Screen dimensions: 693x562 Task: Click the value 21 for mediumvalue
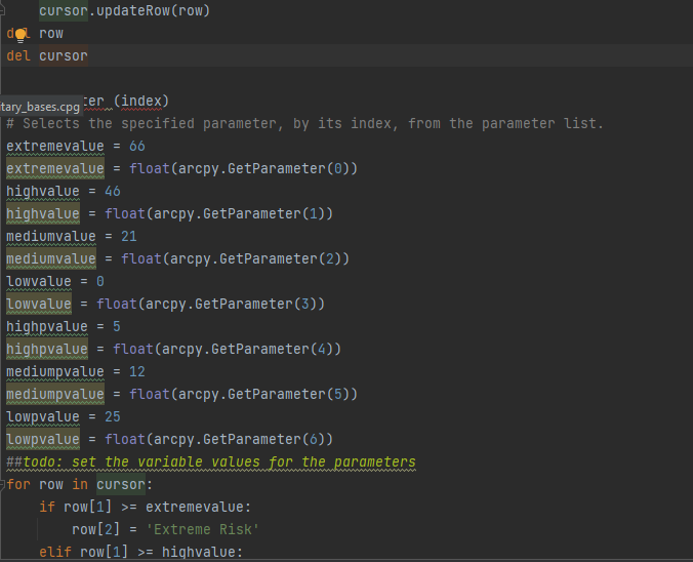tap(129, 236)
